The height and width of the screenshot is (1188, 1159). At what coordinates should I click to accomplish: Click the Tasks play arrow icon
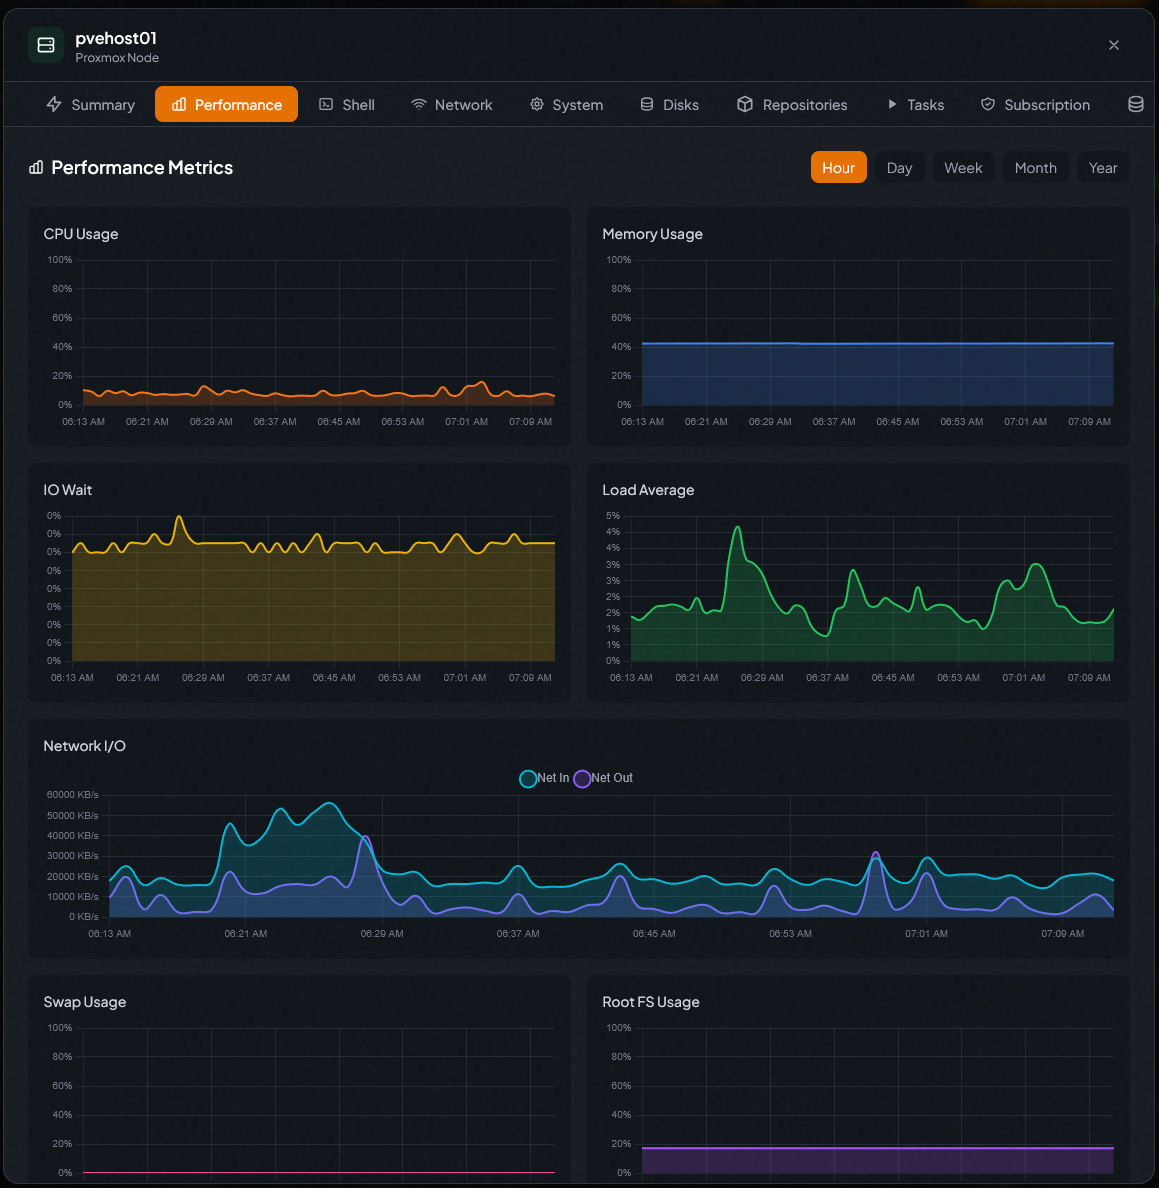tap(892, 104)
